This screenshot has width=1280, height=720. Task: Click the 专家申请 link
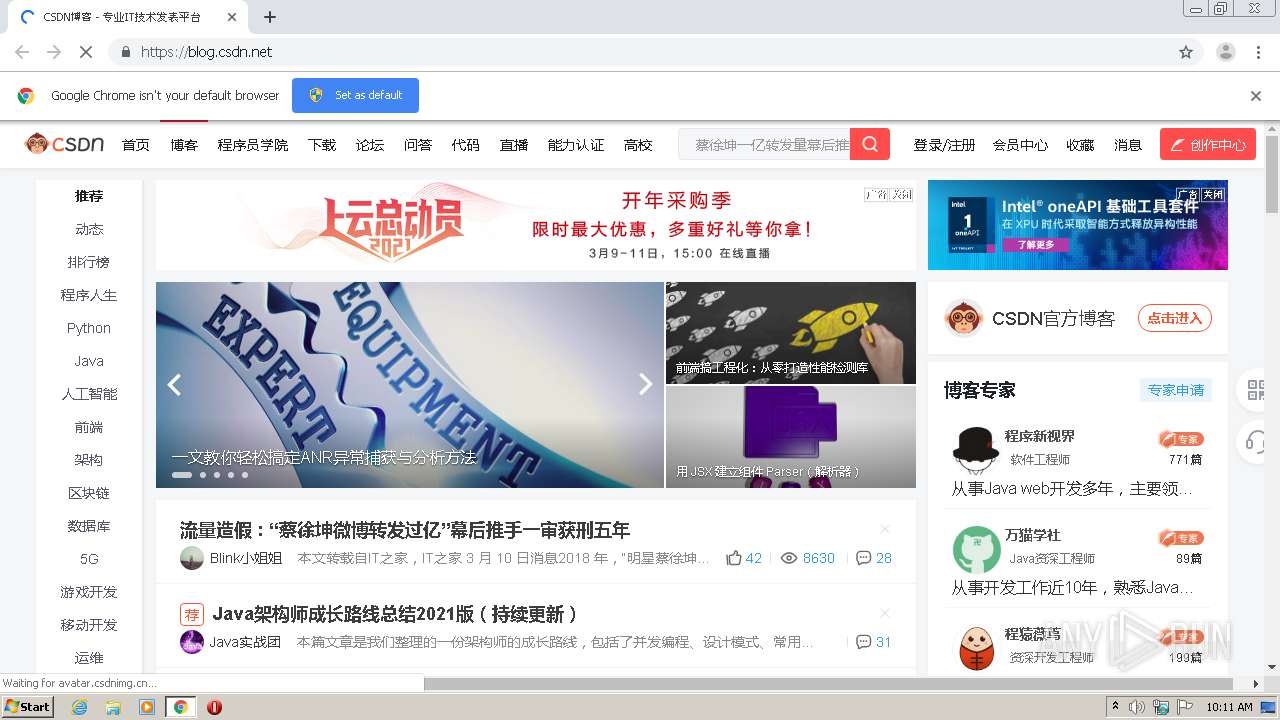pos(1176,390)
